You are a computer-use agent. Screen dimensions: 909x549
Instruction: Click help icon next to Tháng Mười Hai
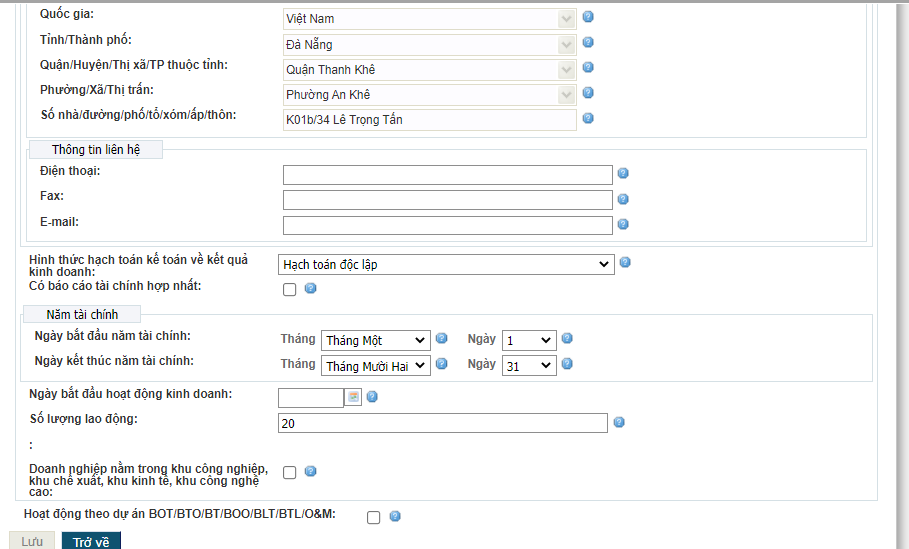[x=441, y=365]
